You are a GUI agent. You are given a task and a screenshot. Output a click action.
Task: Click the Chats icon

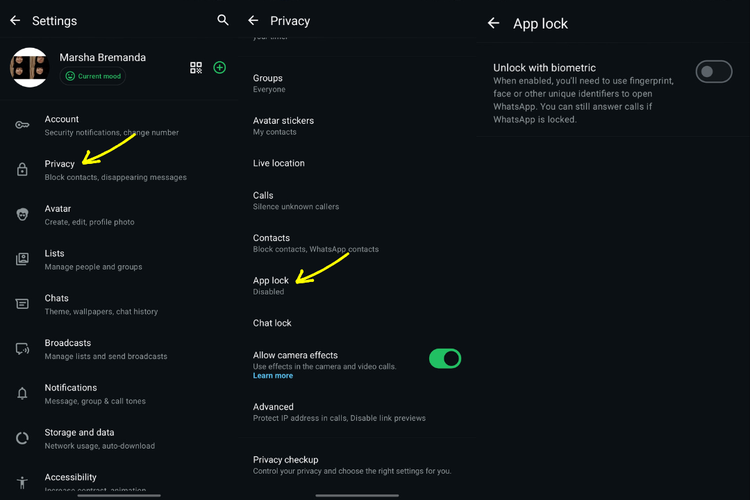tap(22, 304)
